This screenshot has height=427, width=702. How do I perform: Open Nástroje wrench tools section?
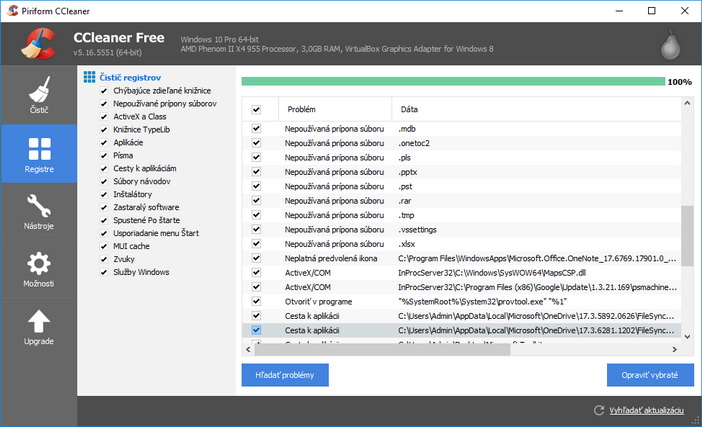38,212
